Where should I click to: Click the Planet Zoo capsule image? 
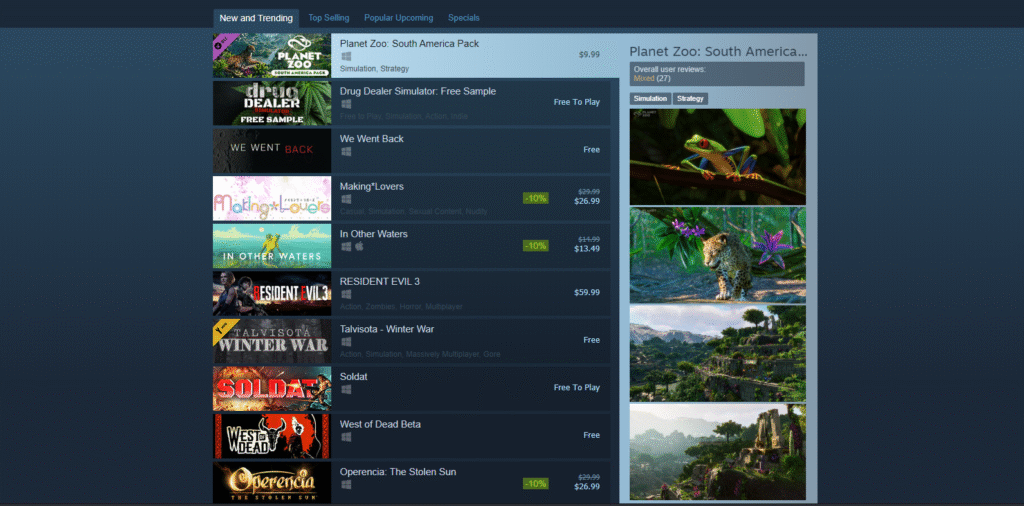(272, 55)
